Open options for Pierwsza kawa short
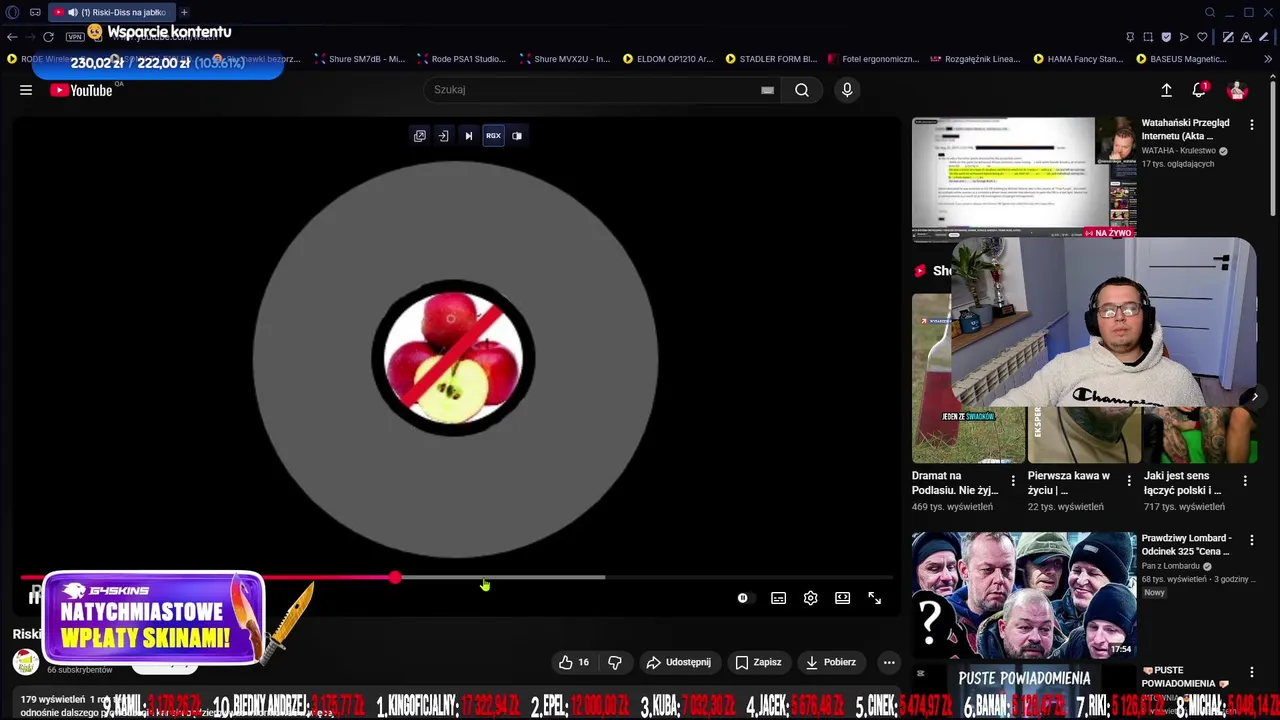The image size is (1280, 720). (1129, 481)
